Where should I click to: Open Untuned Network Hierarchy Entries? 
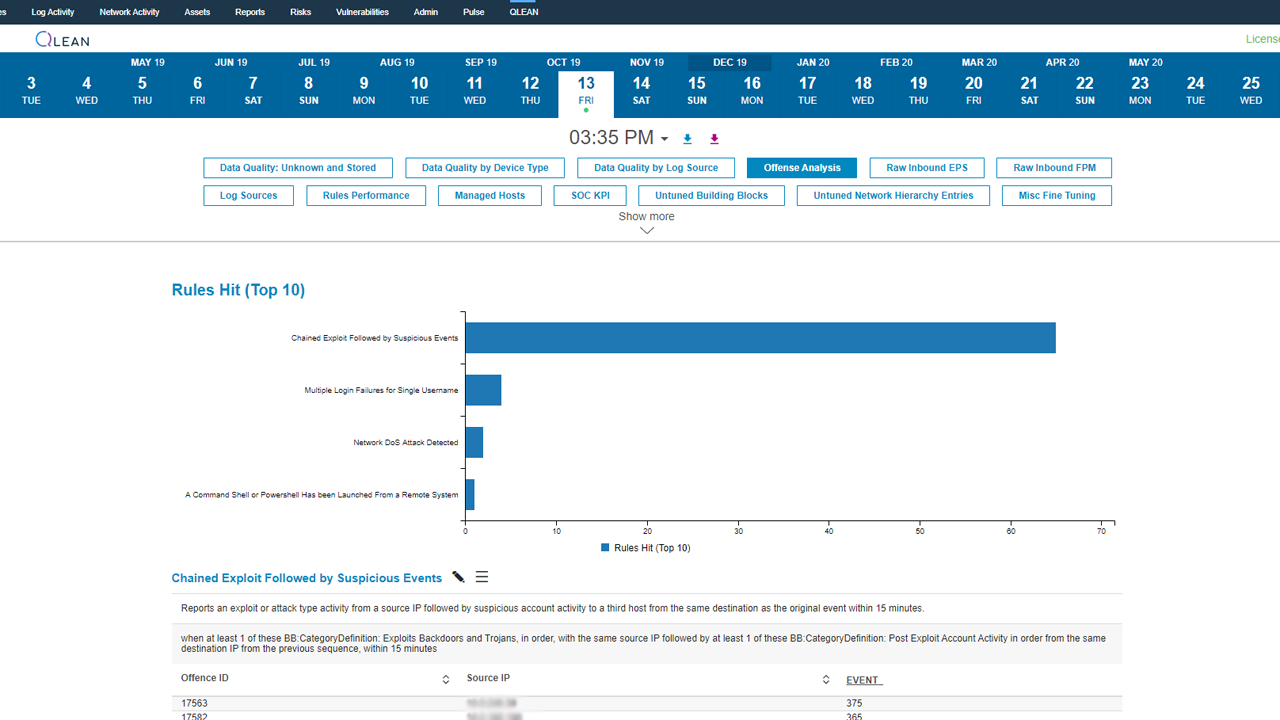[x=893, y=196]
